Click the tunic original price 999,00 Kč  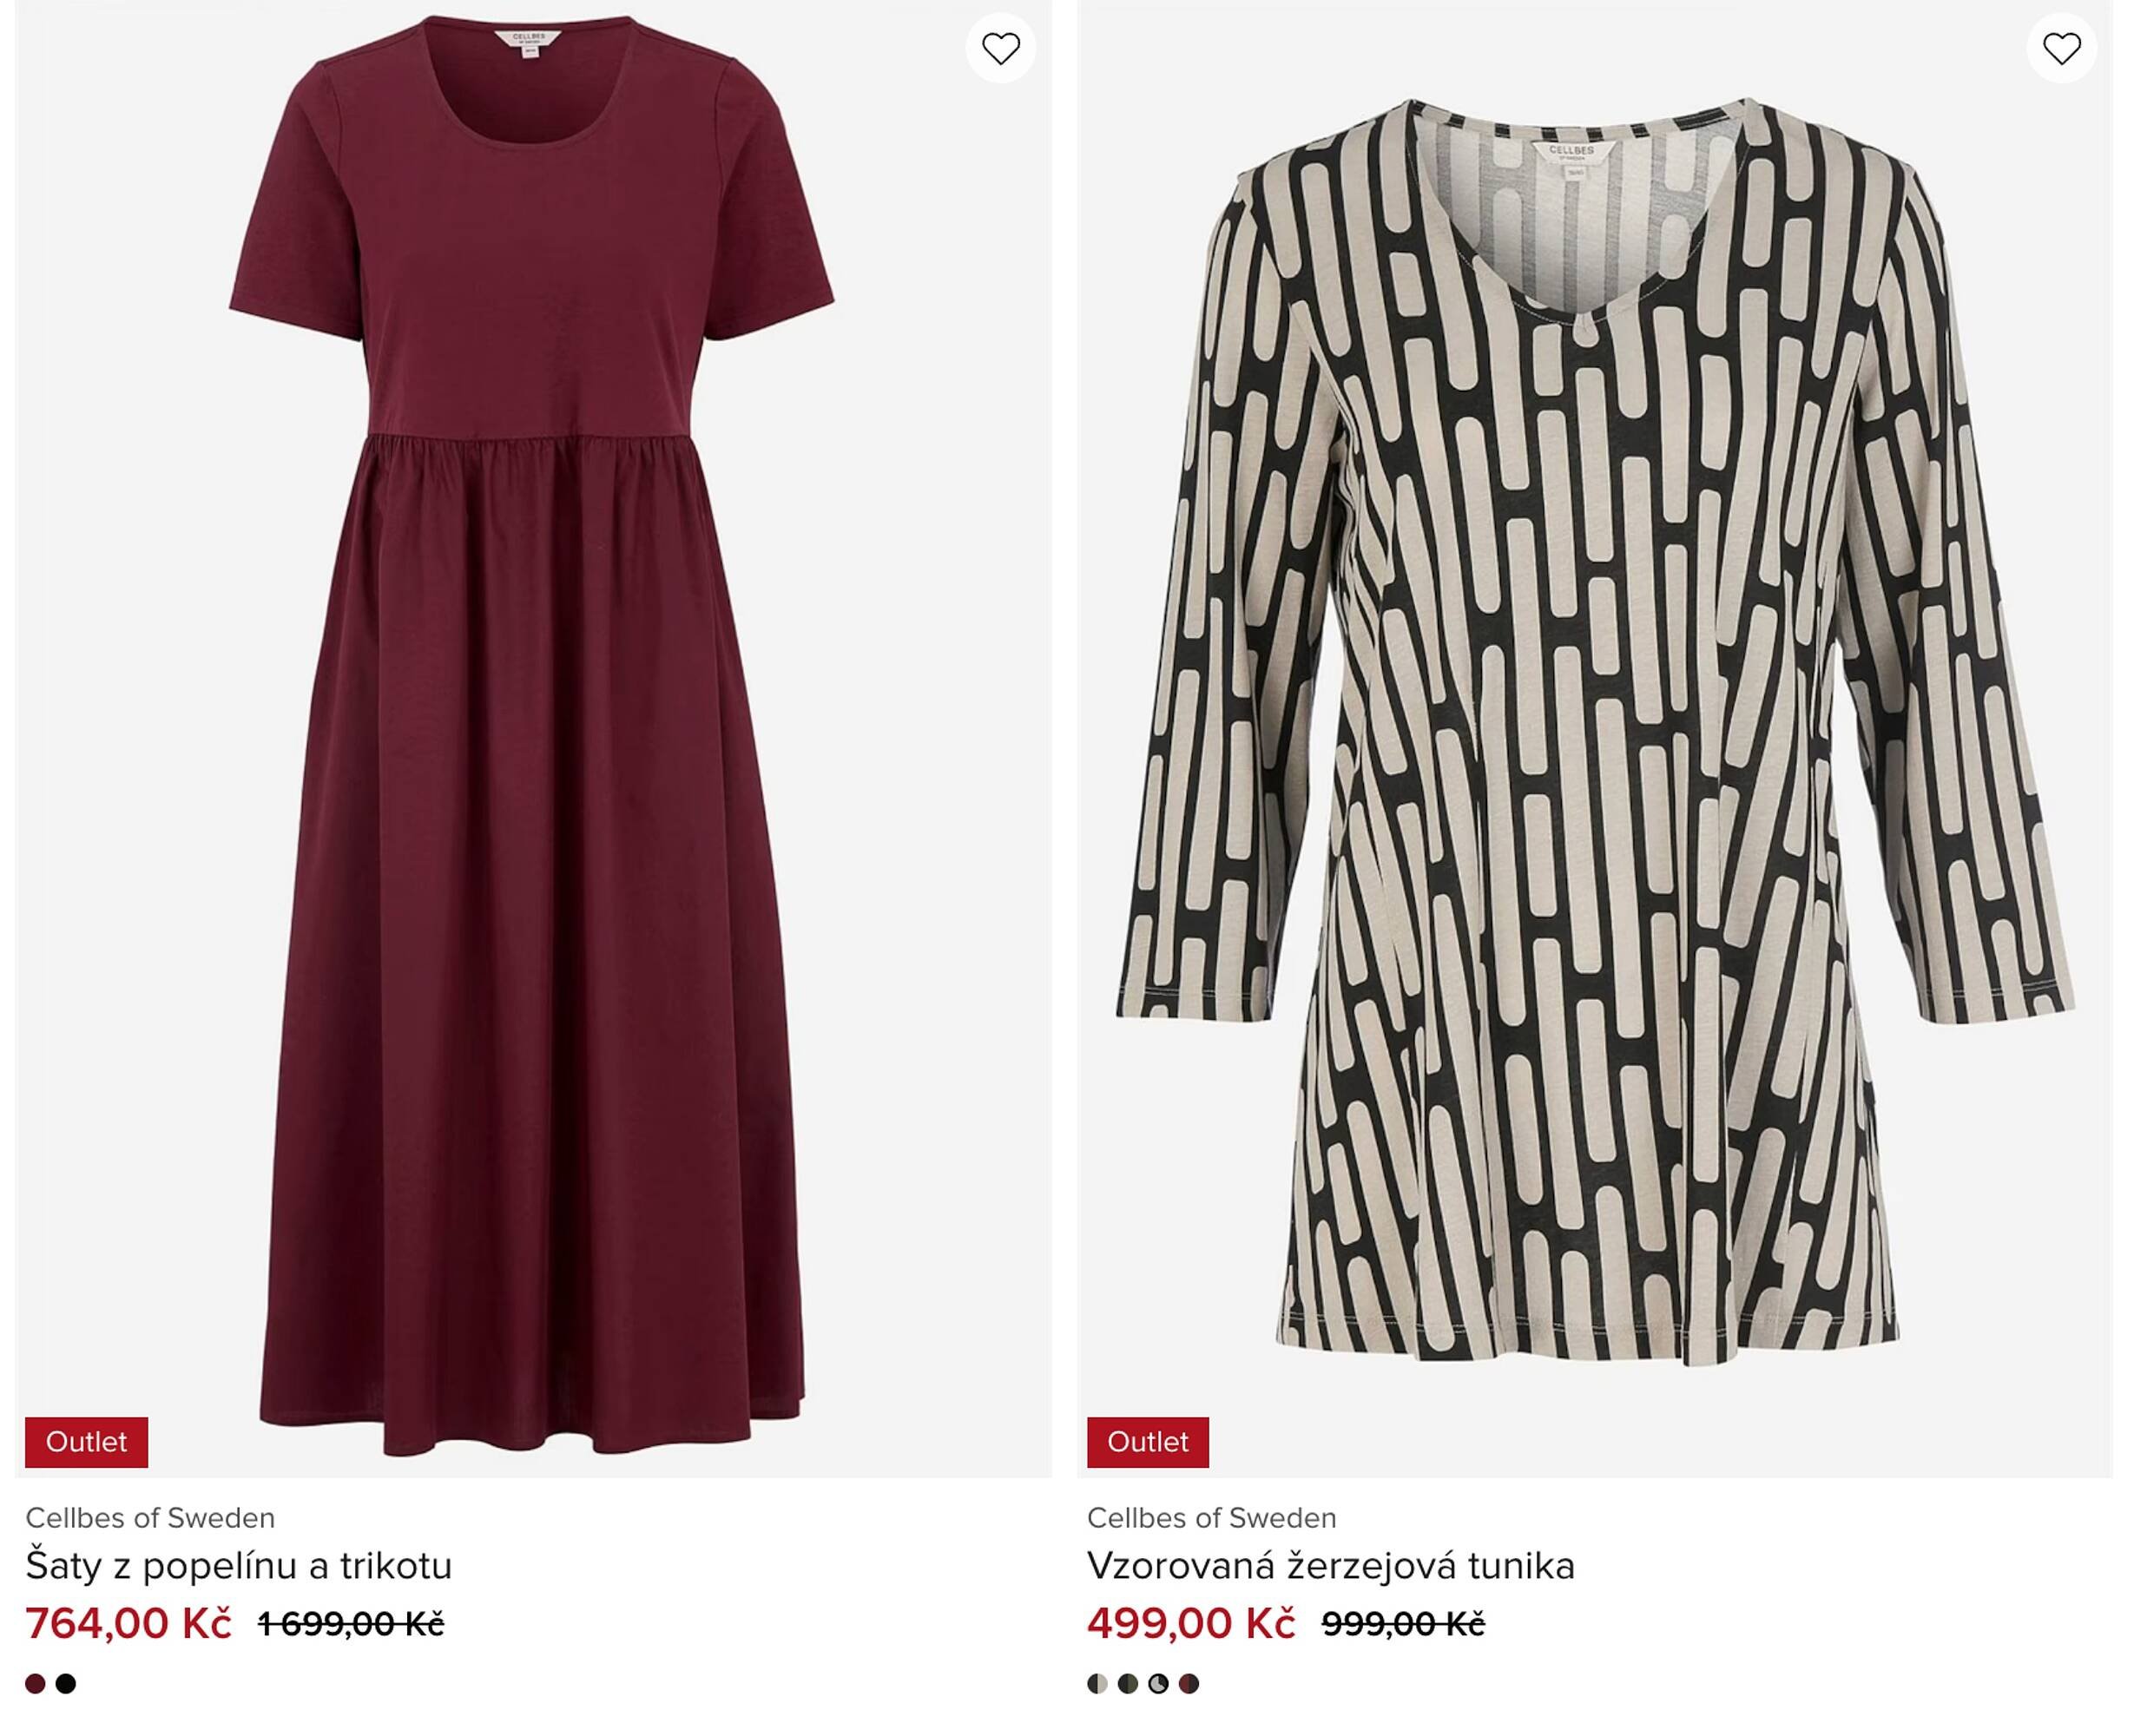click(1402, 1625)
